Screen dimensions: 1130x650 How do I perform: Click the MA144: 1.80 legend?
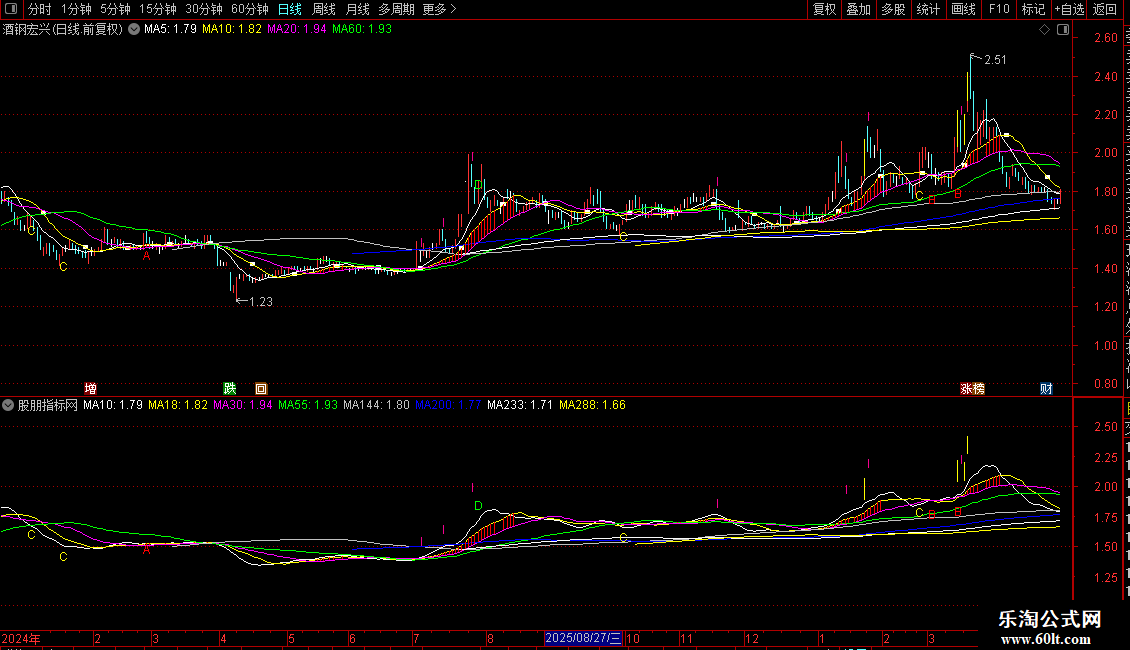click(376, 405)
